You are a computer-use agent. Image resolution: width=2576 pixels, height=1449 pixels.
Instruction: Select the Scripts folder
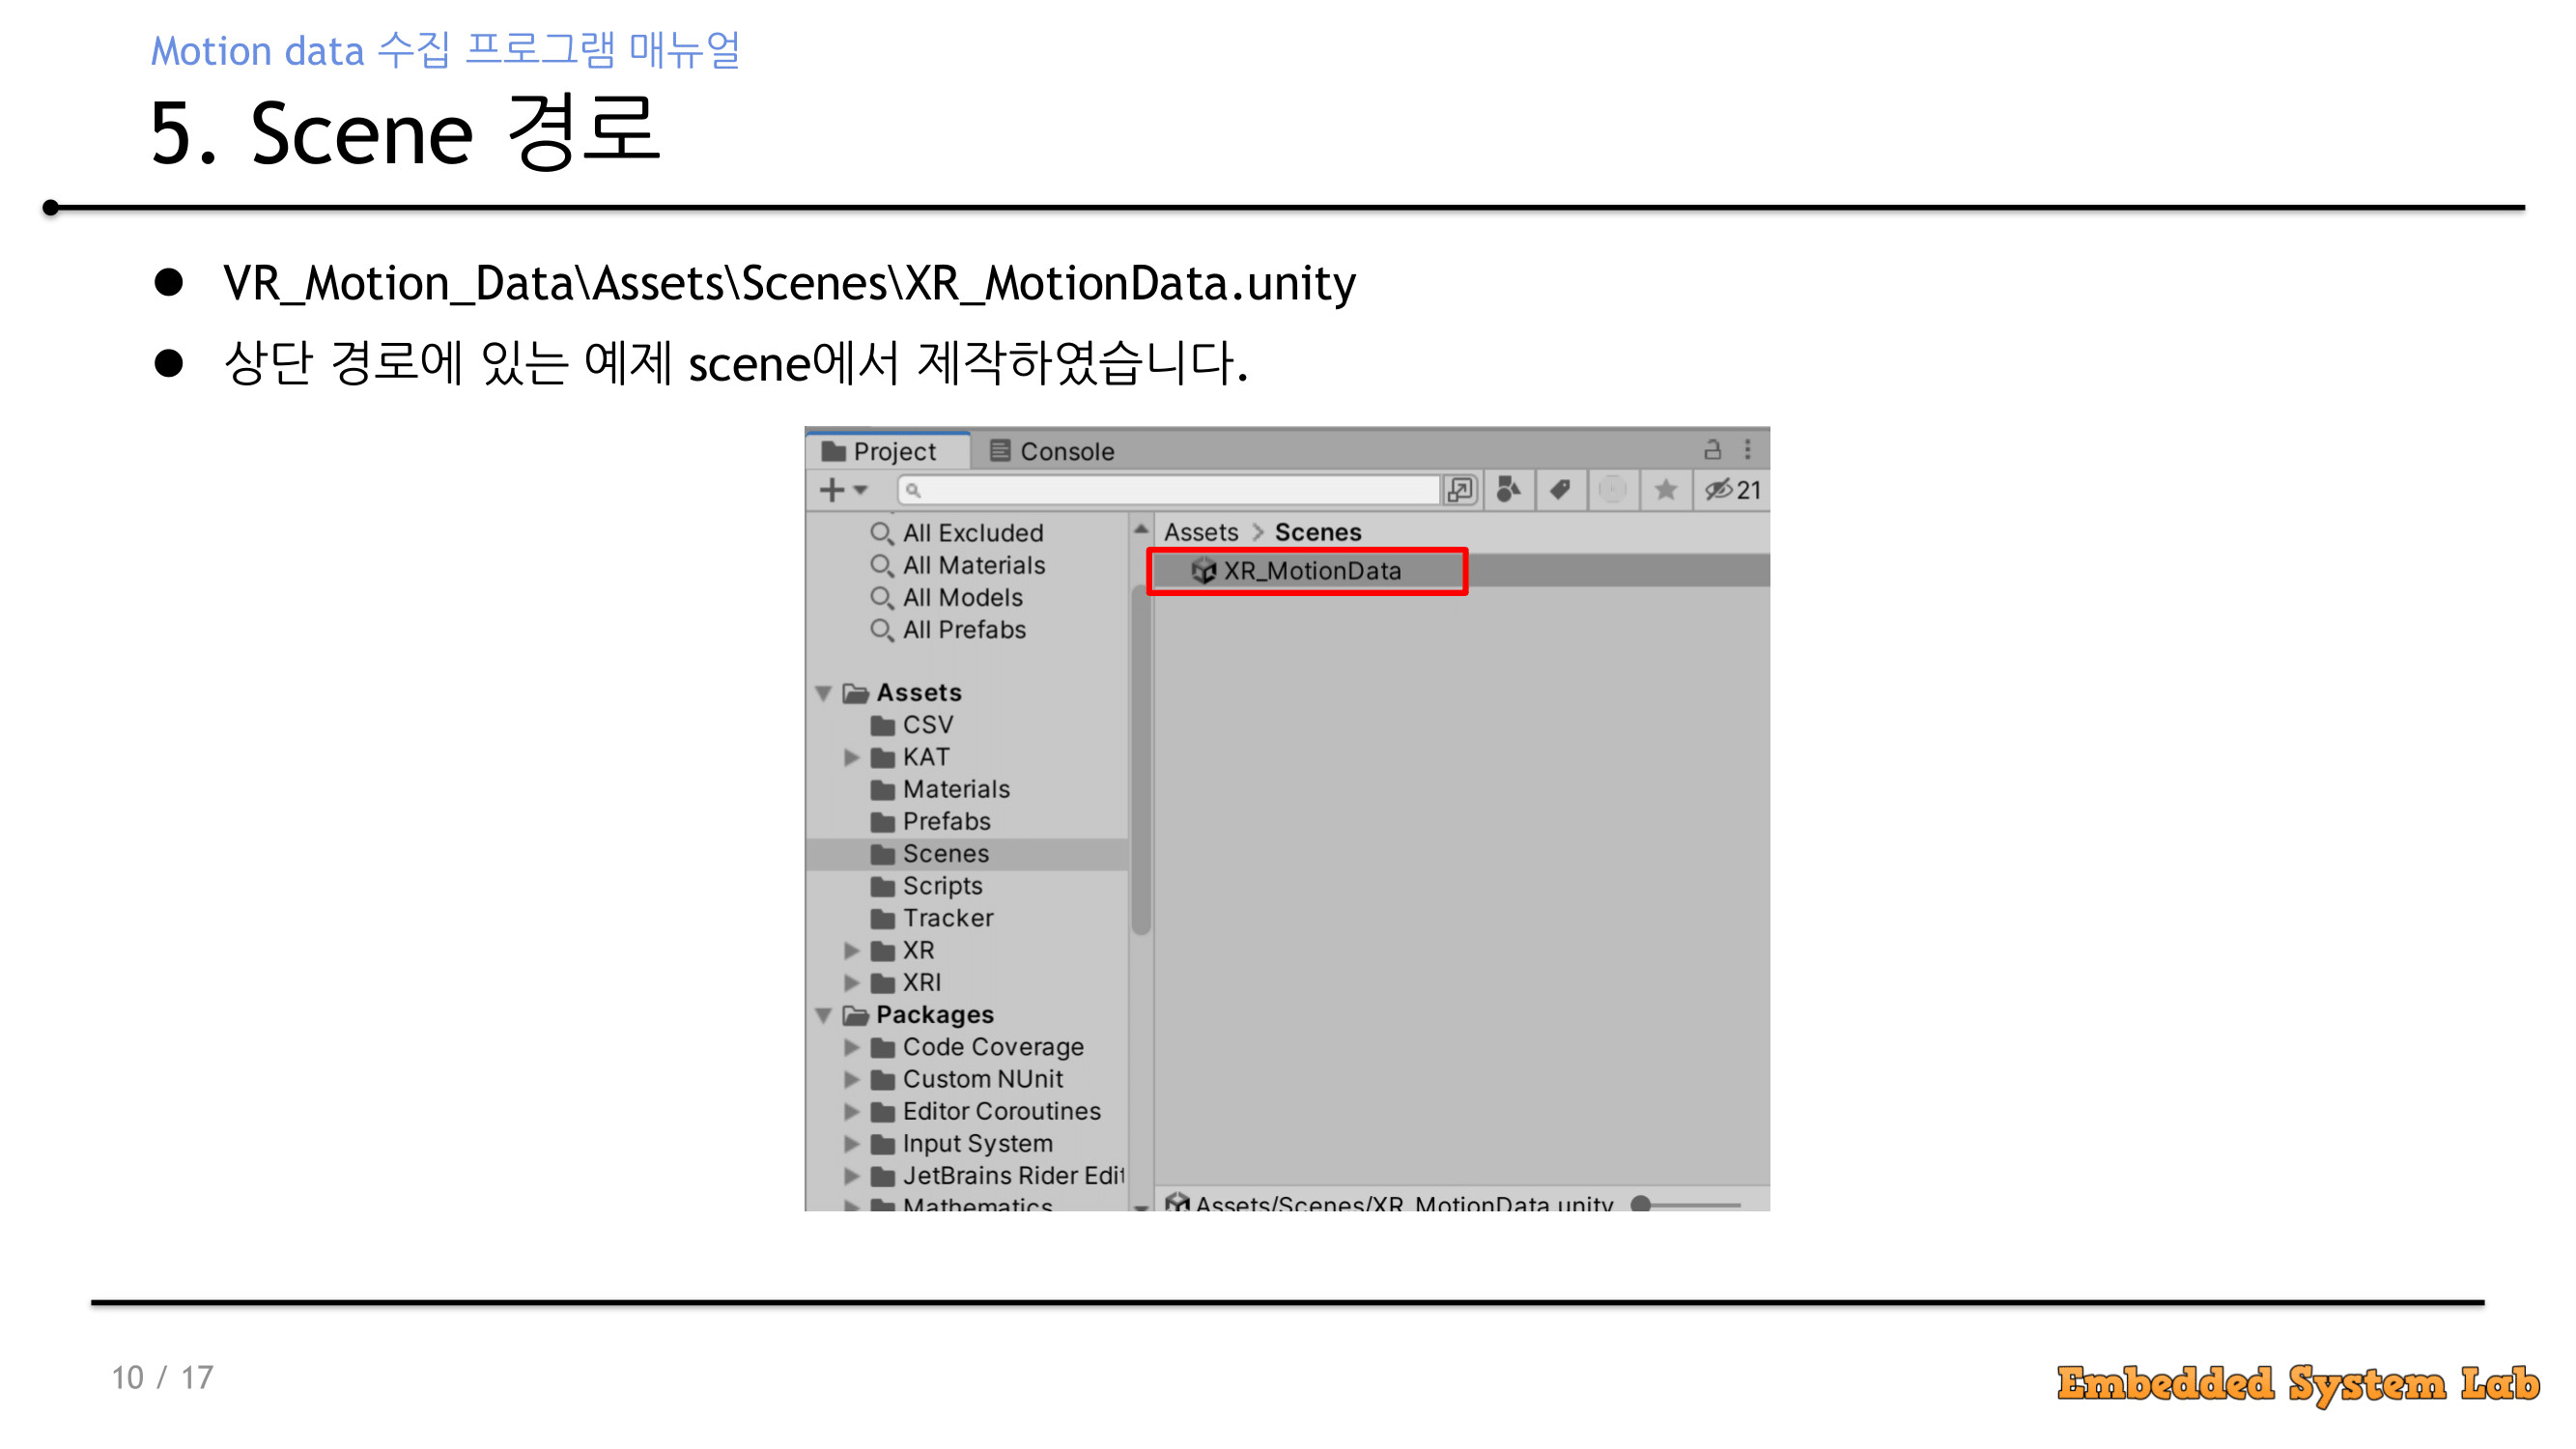[x=942, y=886]
